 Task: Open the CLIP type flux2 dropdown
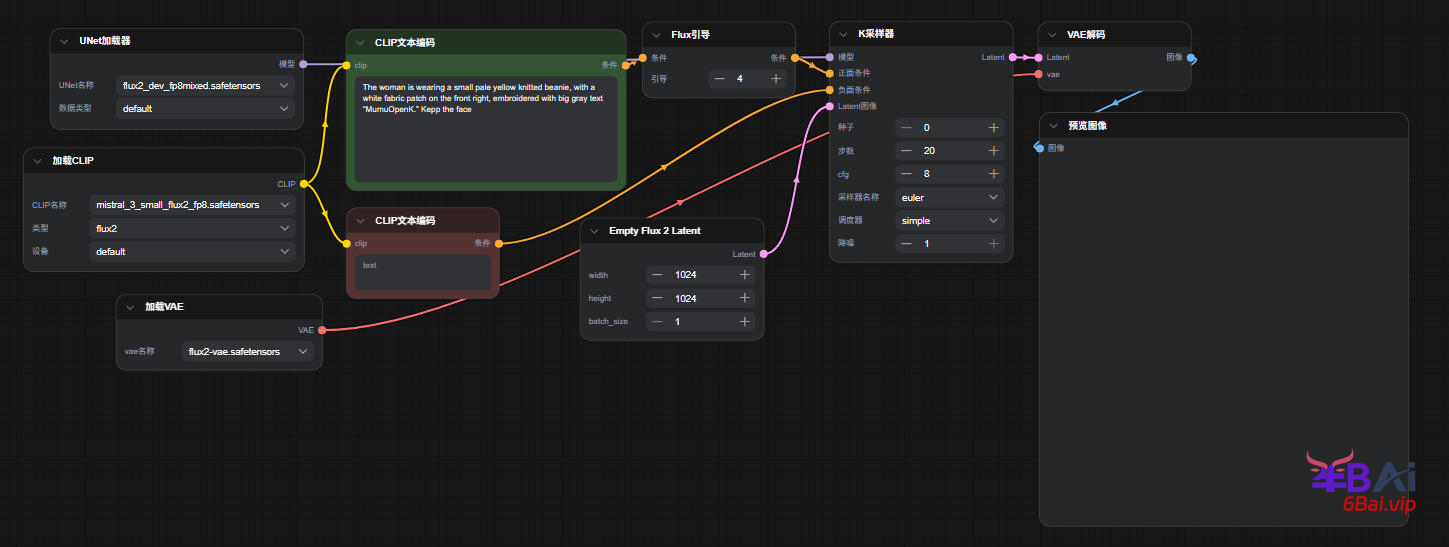[x=192, y=228]
